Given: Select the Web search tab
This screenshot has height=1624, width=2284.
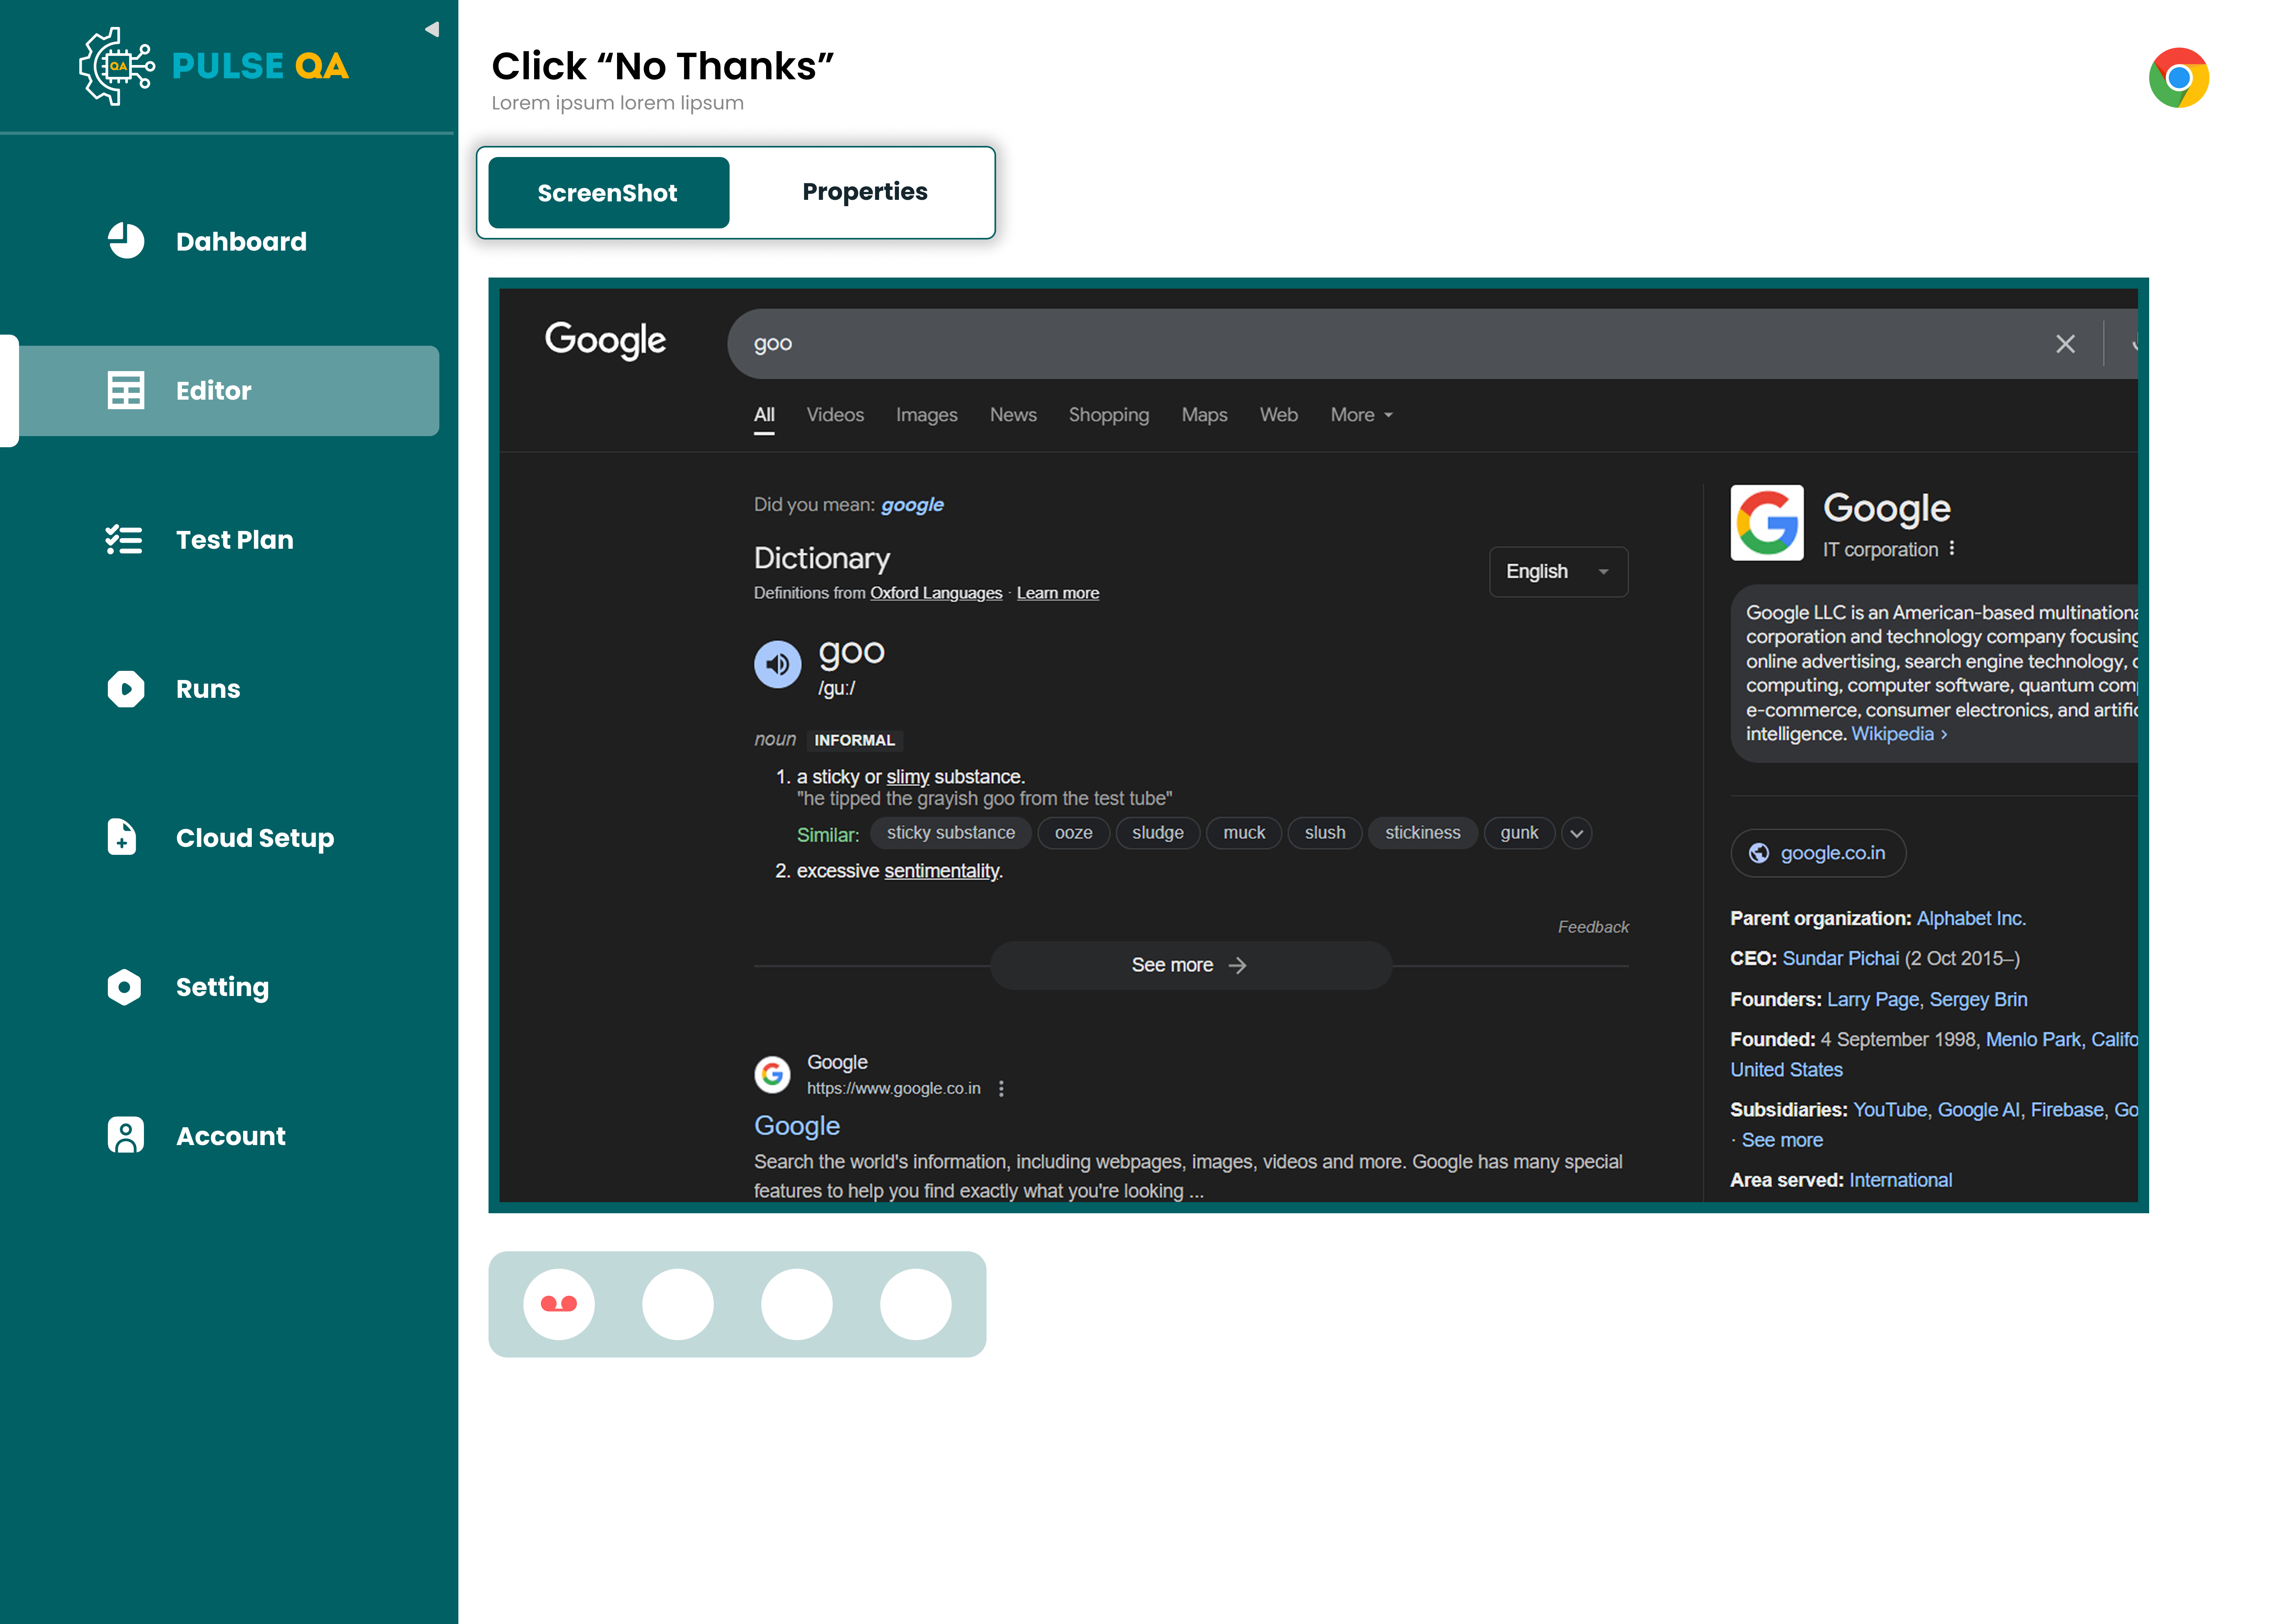Looking at the screenshot, I should (x=1278, y=415).
